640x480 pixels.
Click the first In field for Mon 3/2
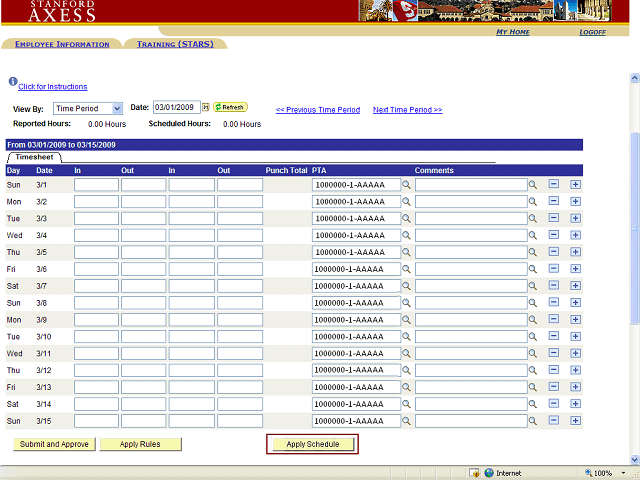[x=96, y=202]
